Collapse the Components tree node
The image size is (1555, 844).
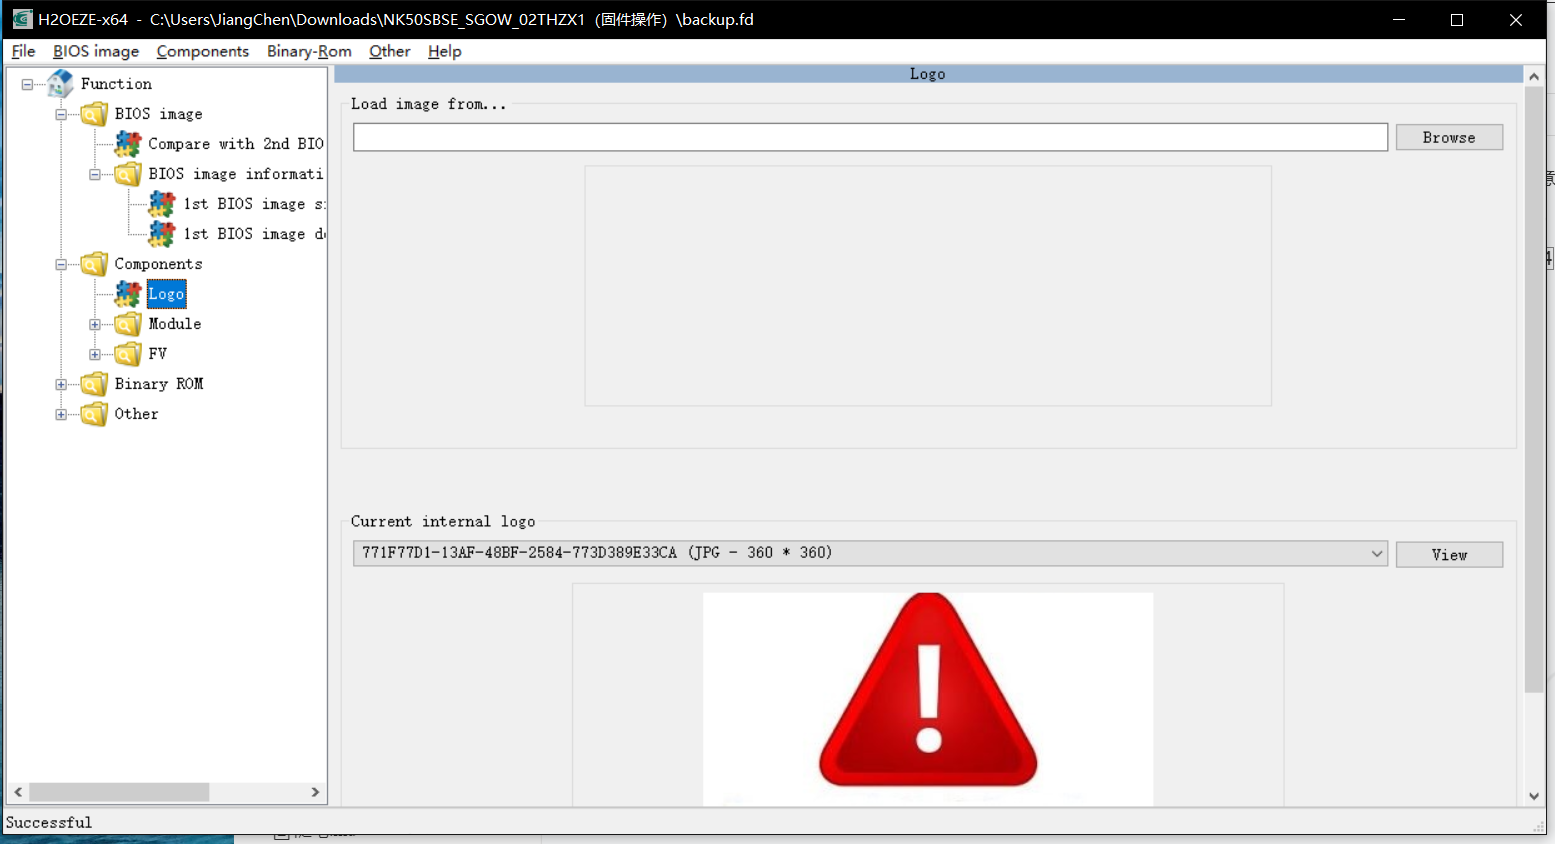click(x=61, y=264)
